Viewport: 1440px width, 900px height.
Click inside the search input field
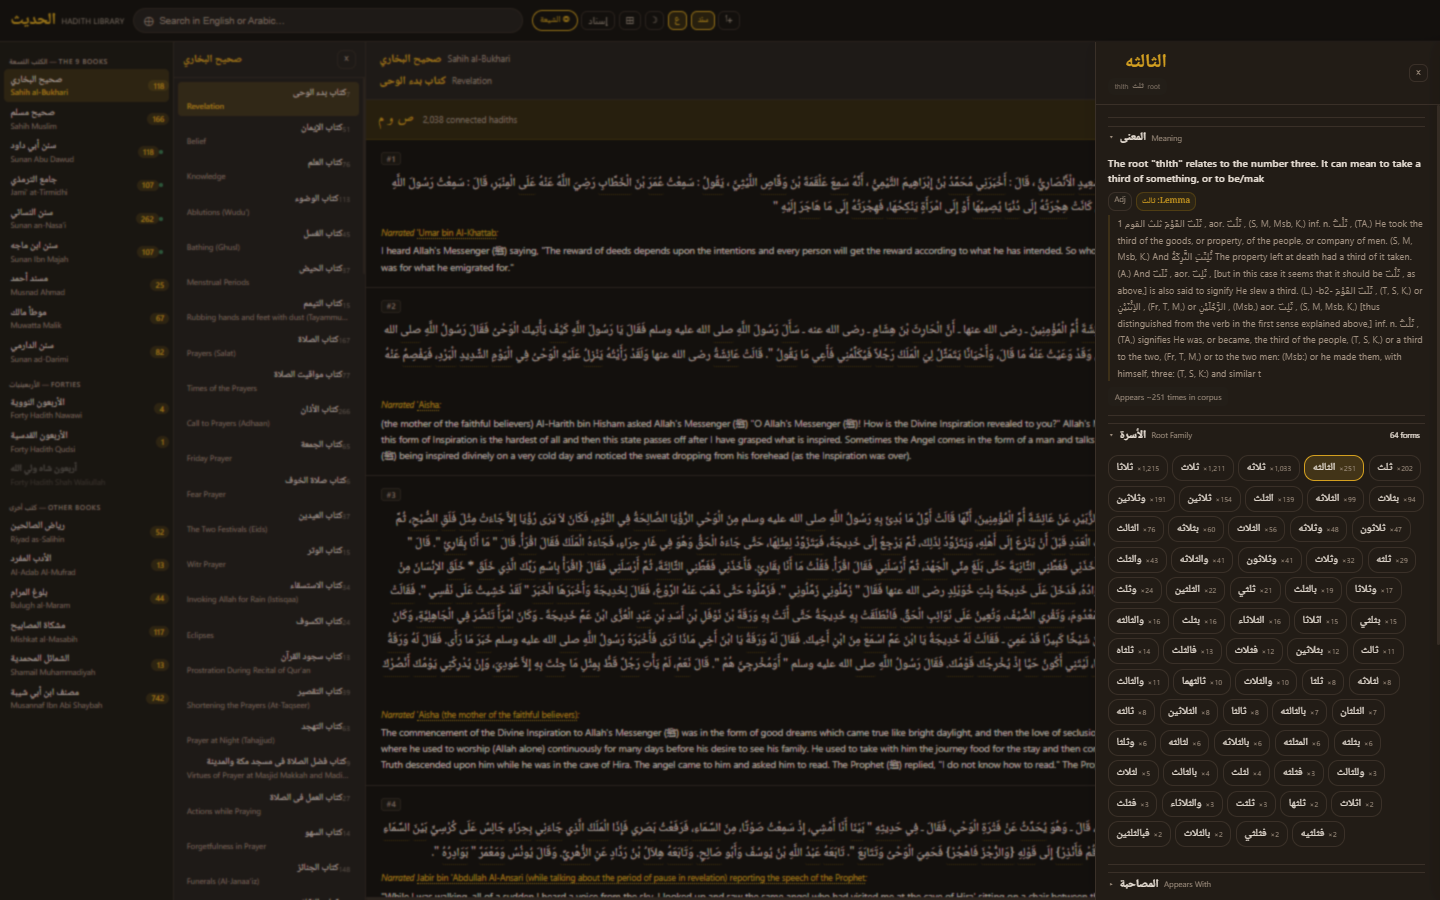tap(330, 20)
